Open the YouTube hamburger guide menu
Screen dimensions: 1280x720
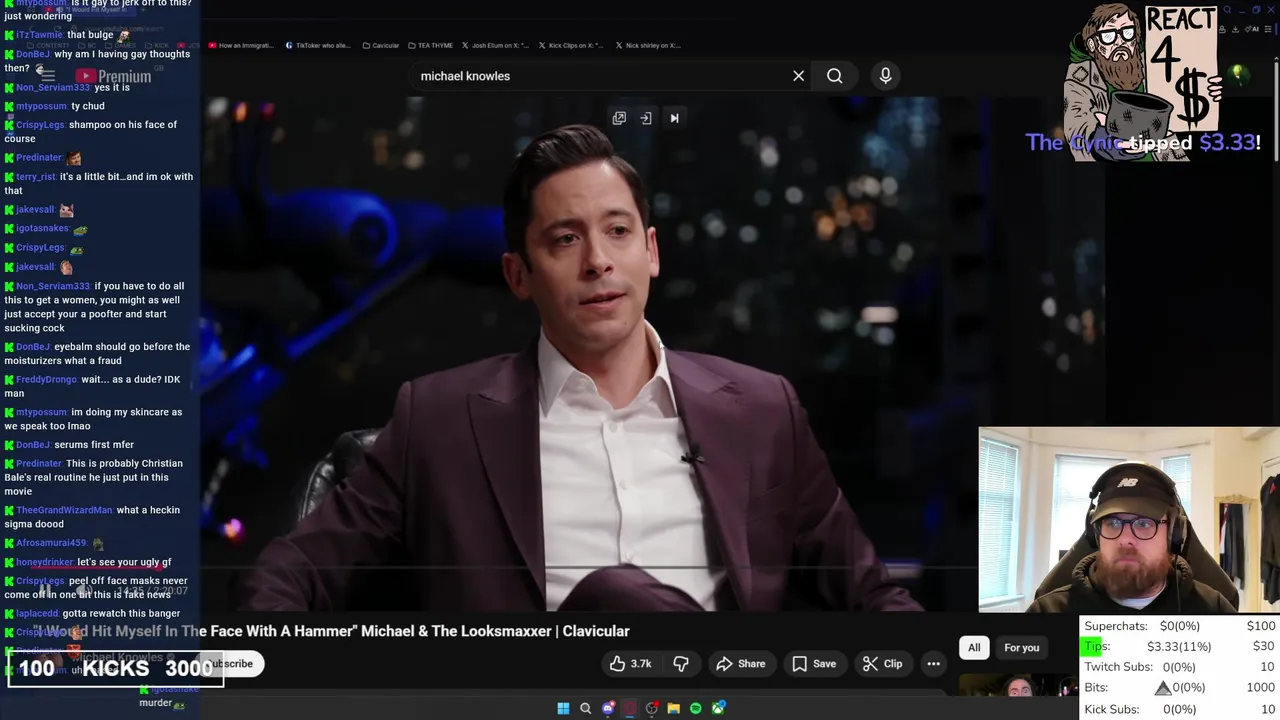pos(47,76)
